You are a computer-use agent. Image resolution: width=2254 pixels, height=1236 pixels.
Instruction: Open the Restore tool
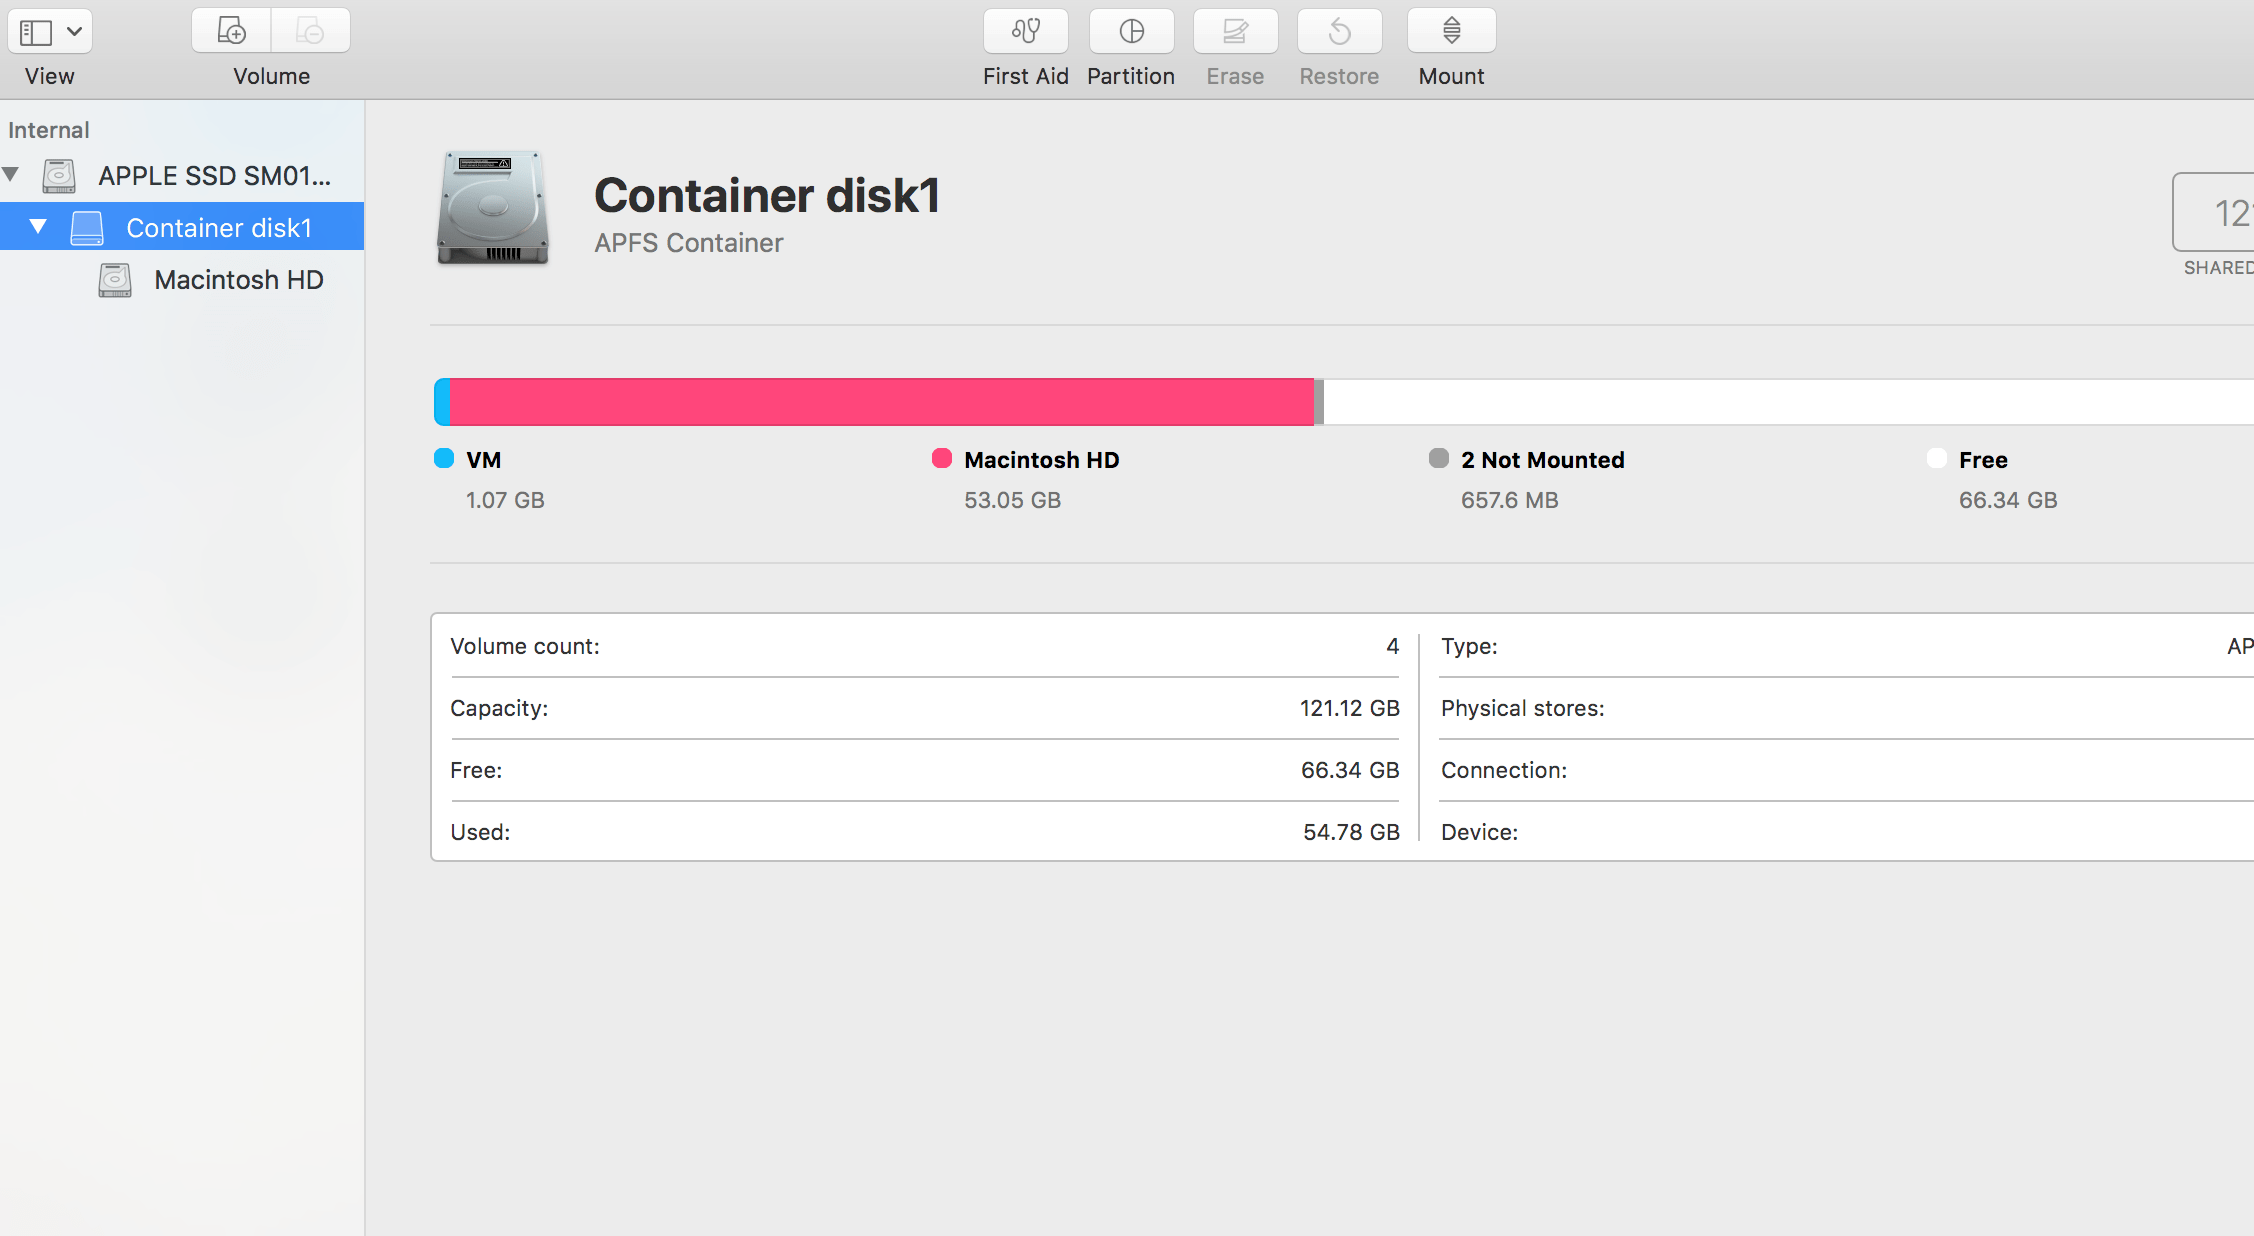(1339, 31)
